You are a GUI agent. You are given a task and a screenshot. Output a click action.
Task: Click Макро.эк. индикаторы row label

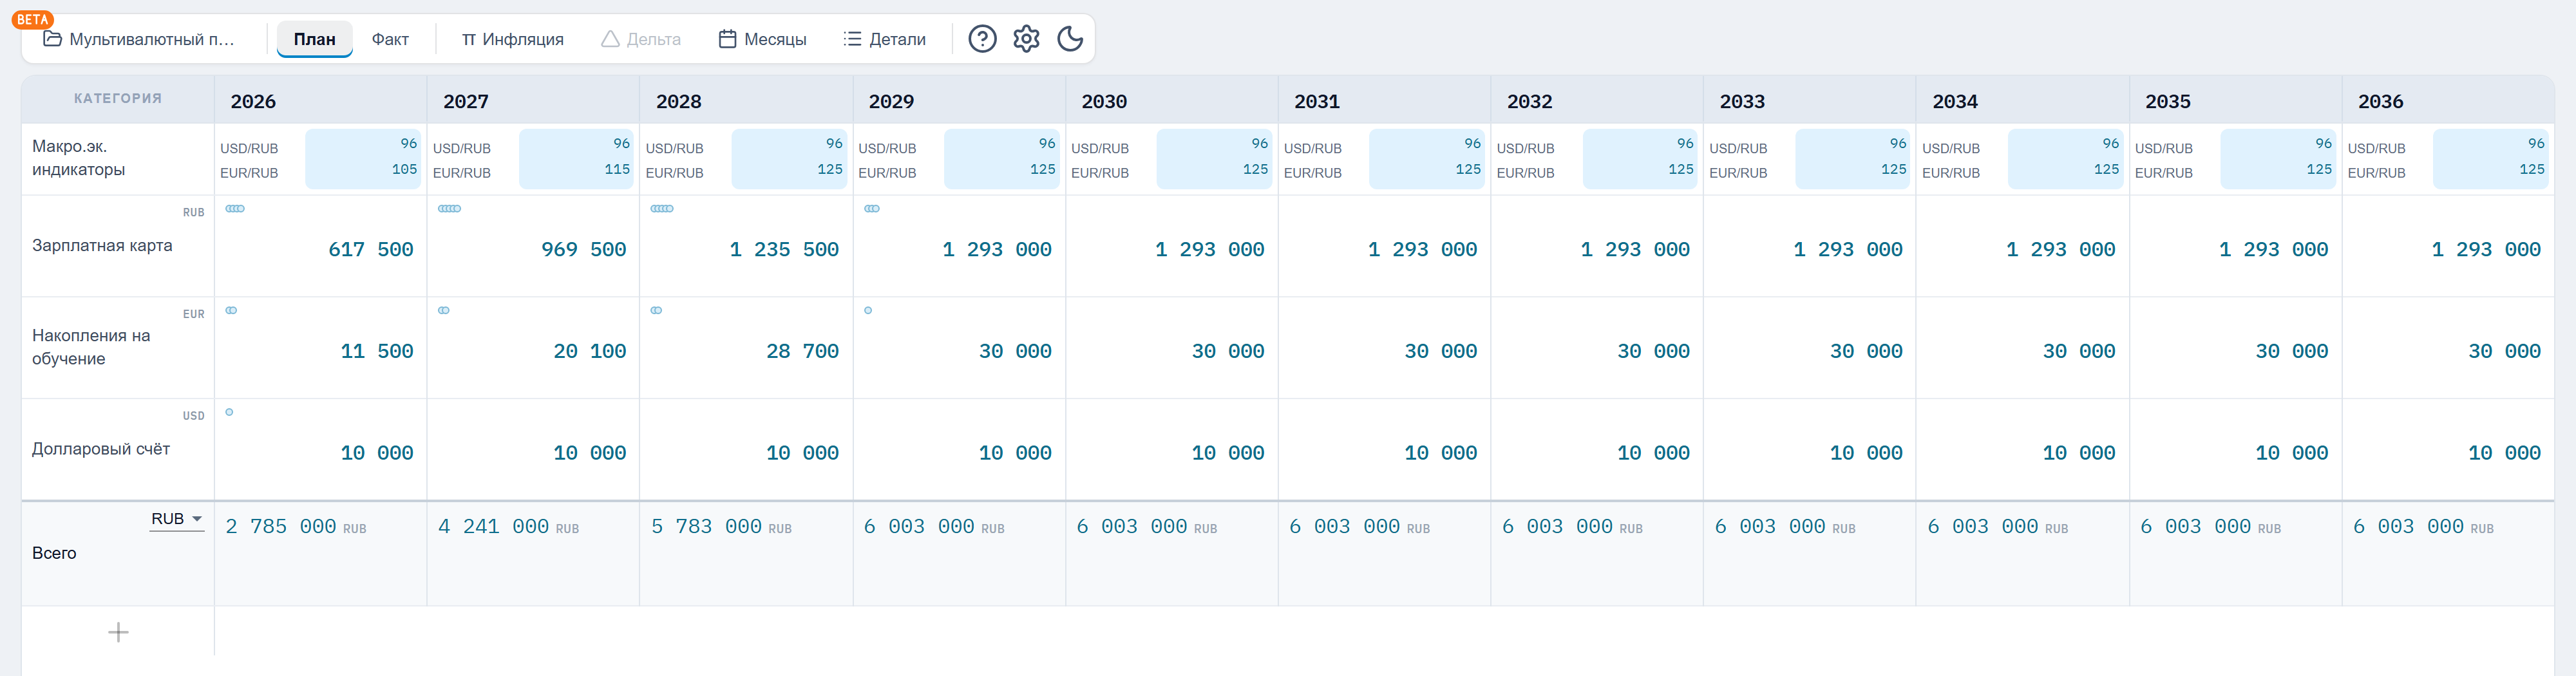pos(79,158)
